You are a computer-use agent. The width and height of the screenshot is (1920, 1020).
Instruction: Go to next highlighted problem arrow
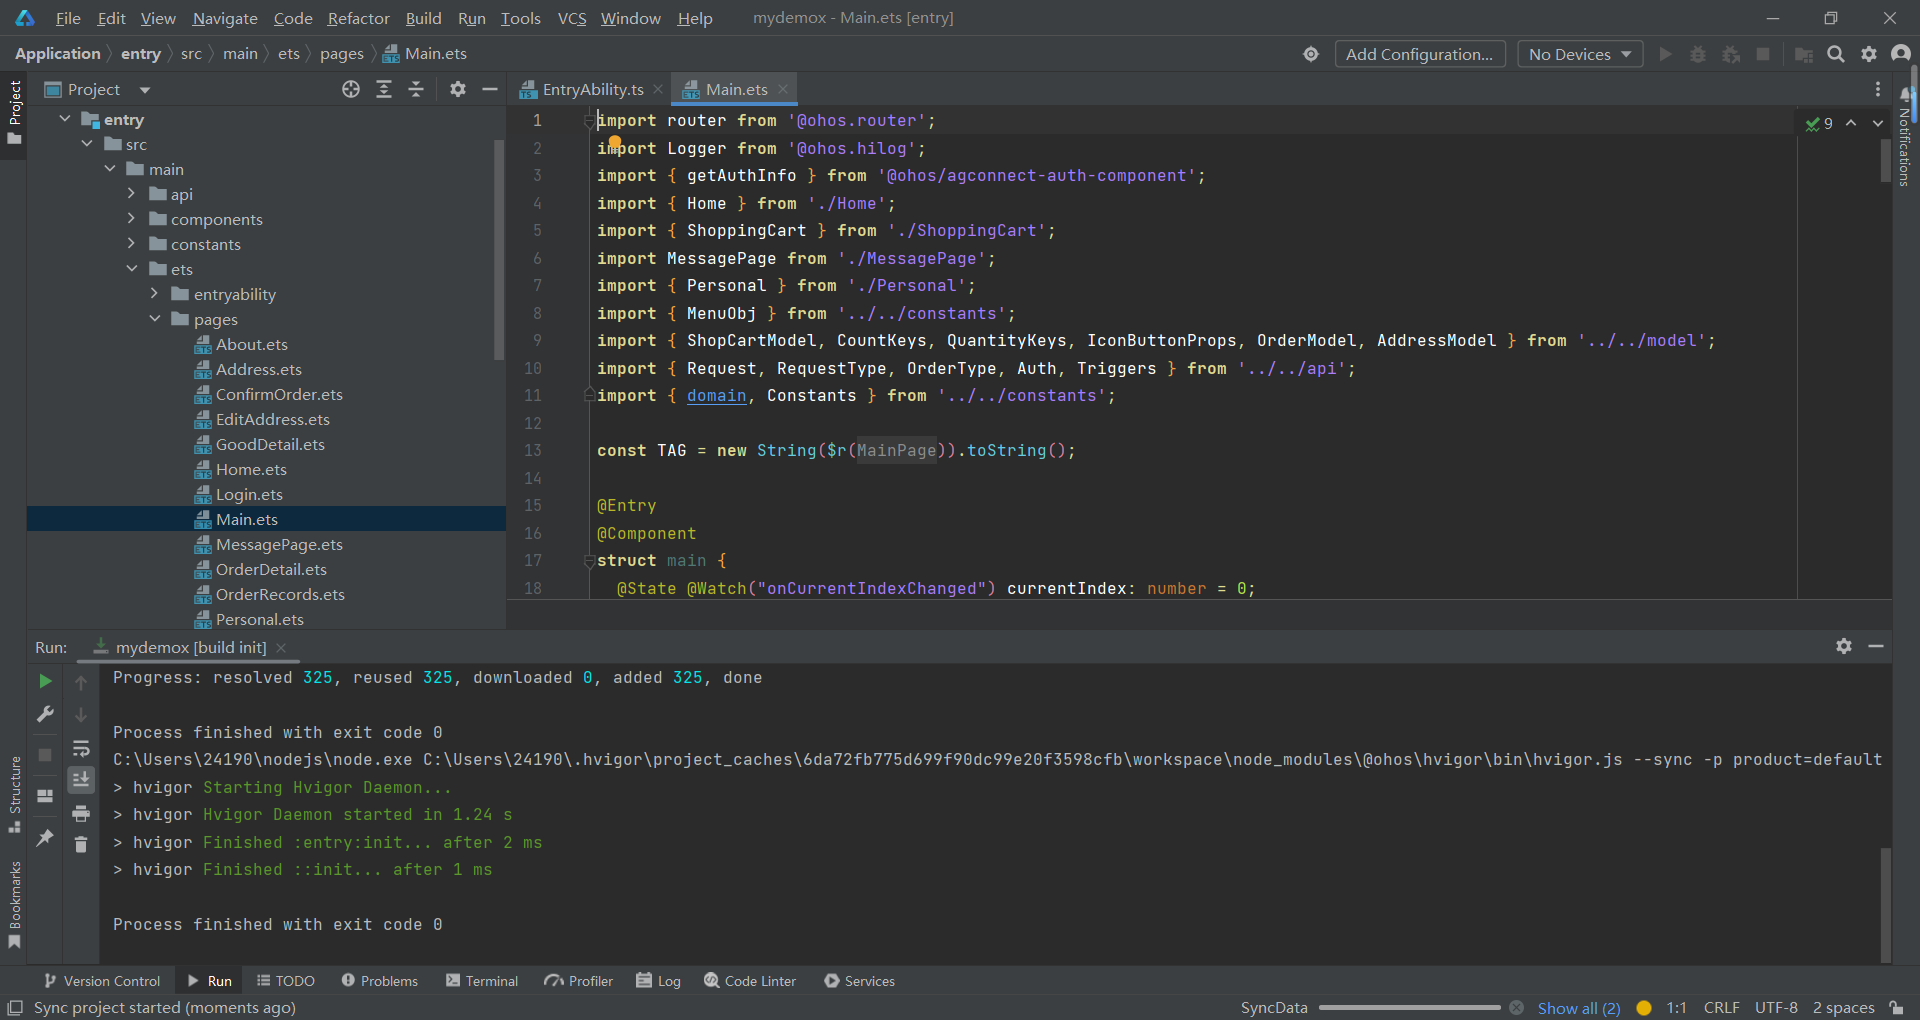tap(1878, 123)
